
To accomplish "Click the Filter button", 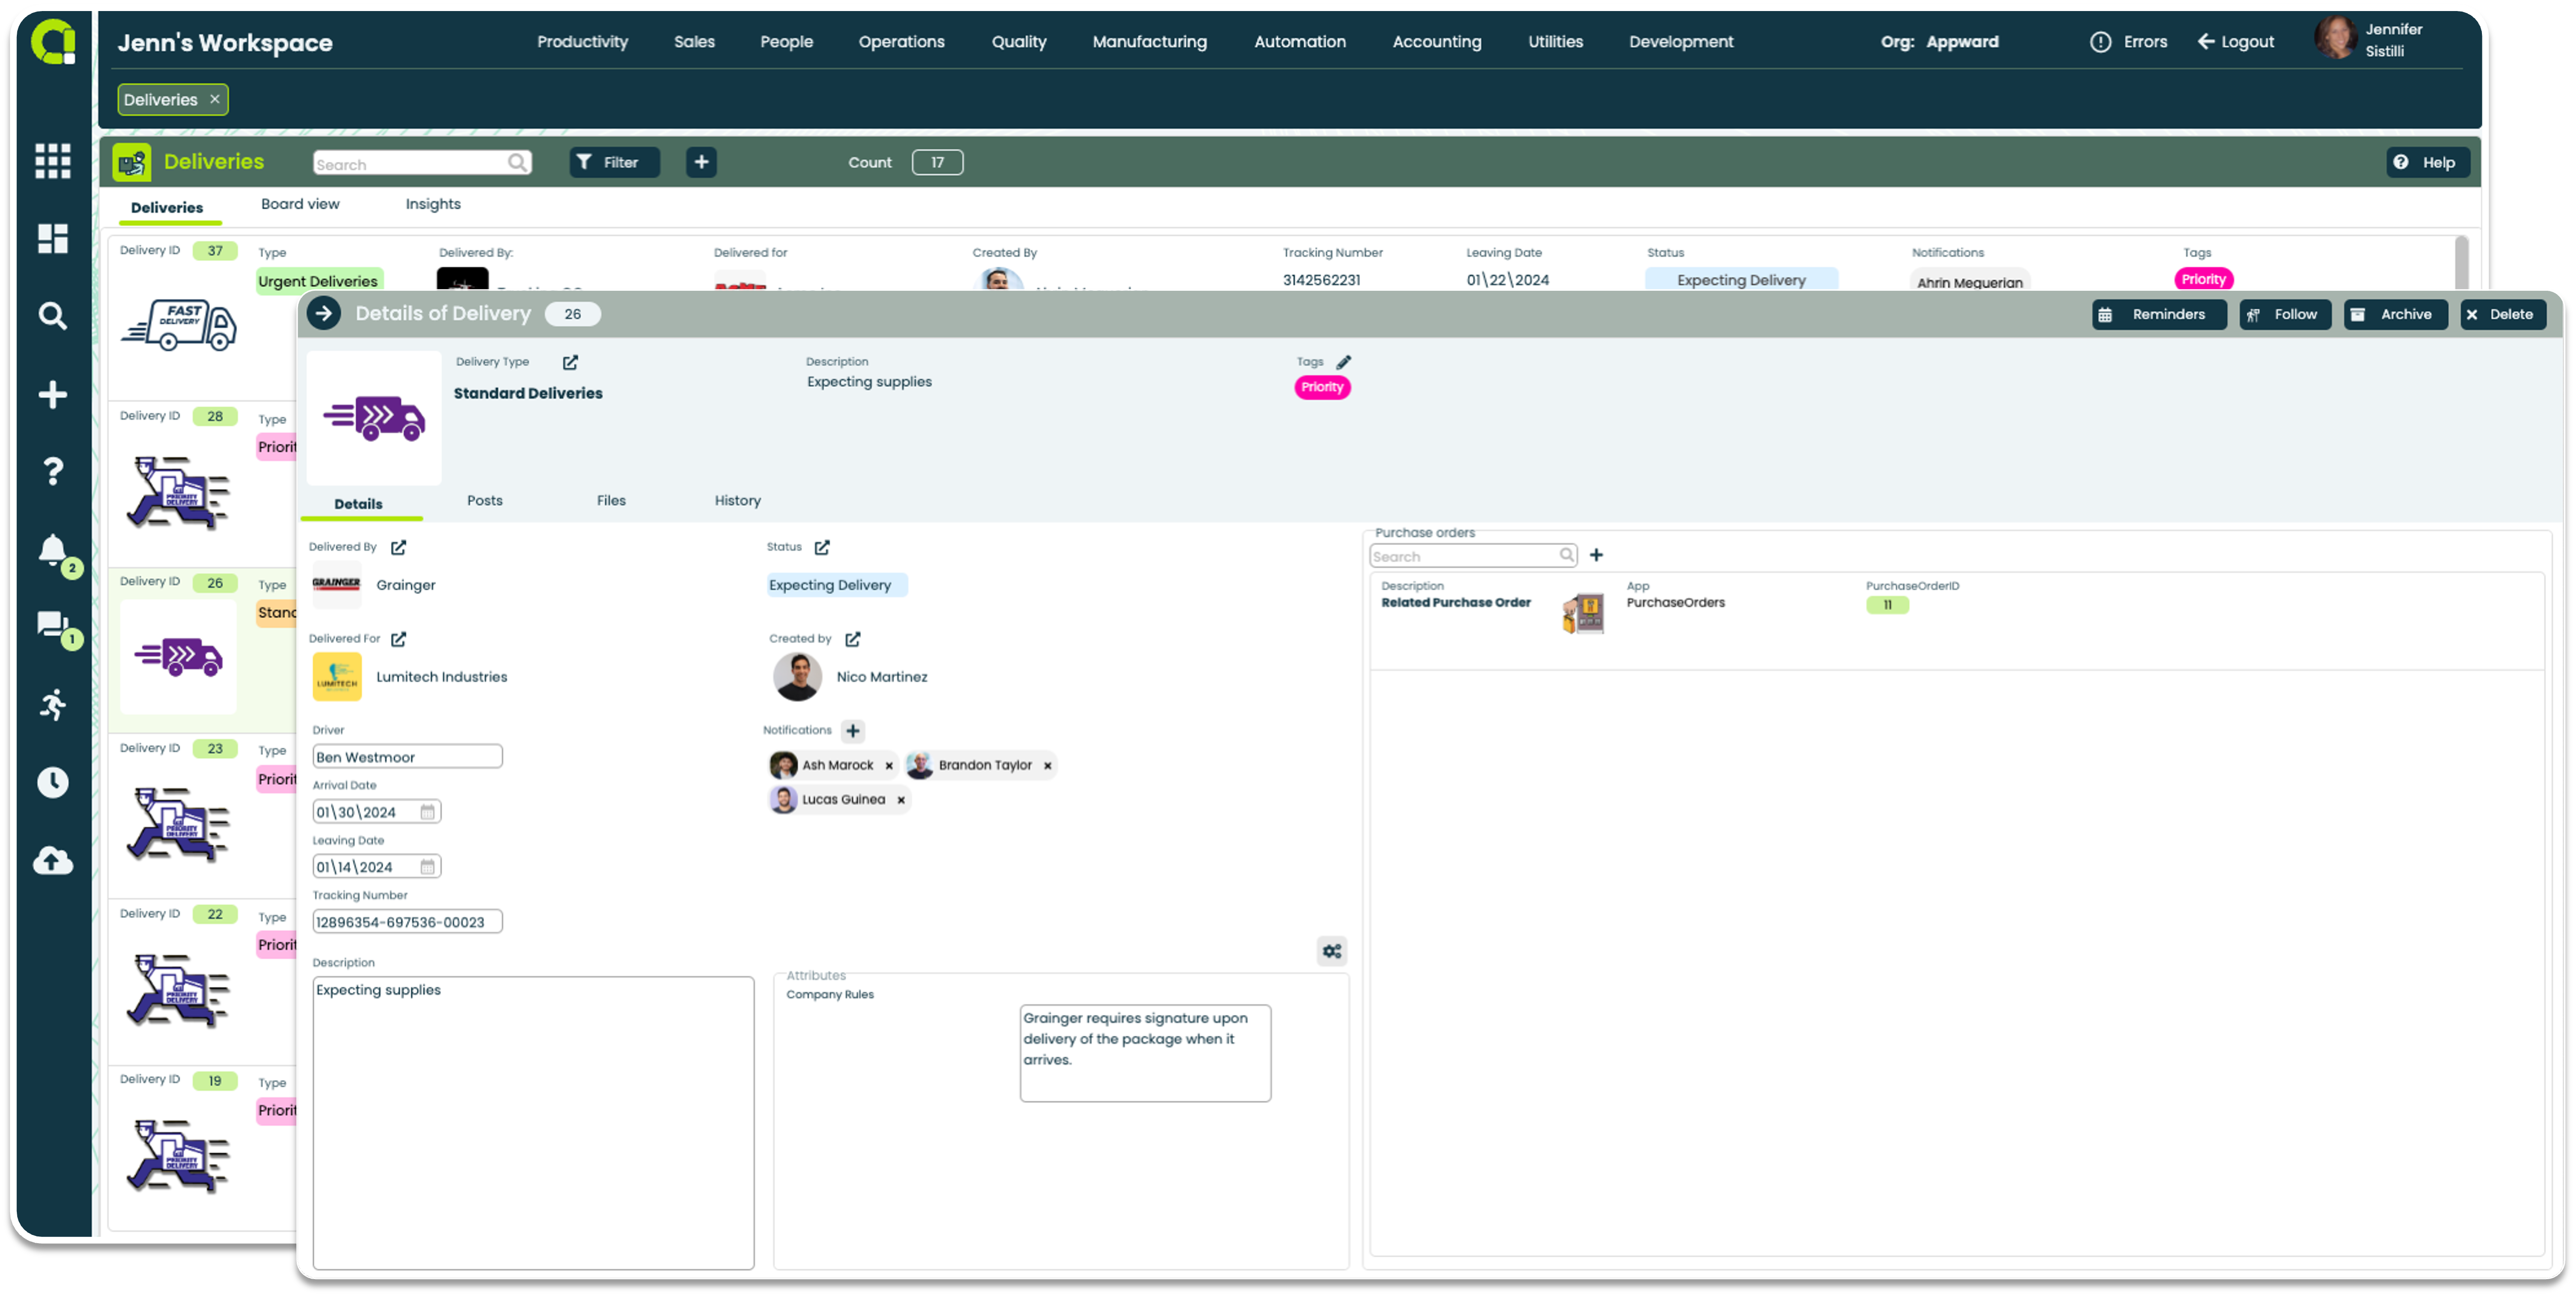I will coord(614,162).
